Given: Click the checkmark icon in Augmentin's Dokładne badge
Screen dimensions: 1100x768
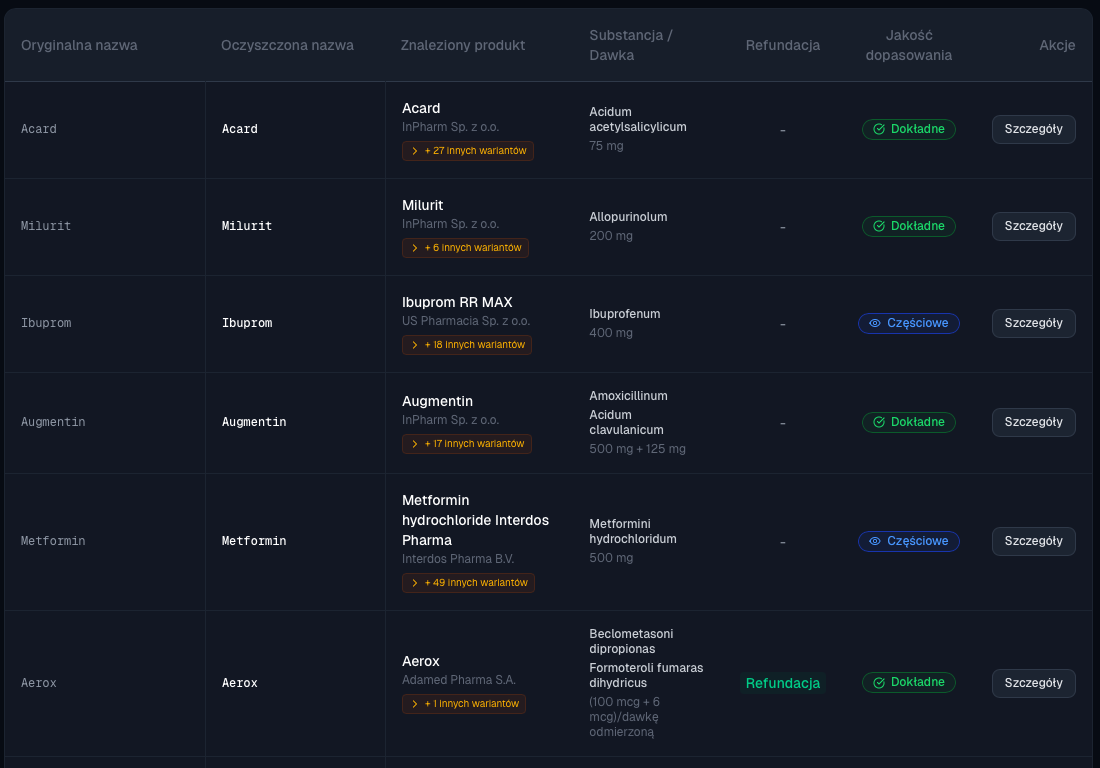Looking at the screenshot, I should (879, 422).
